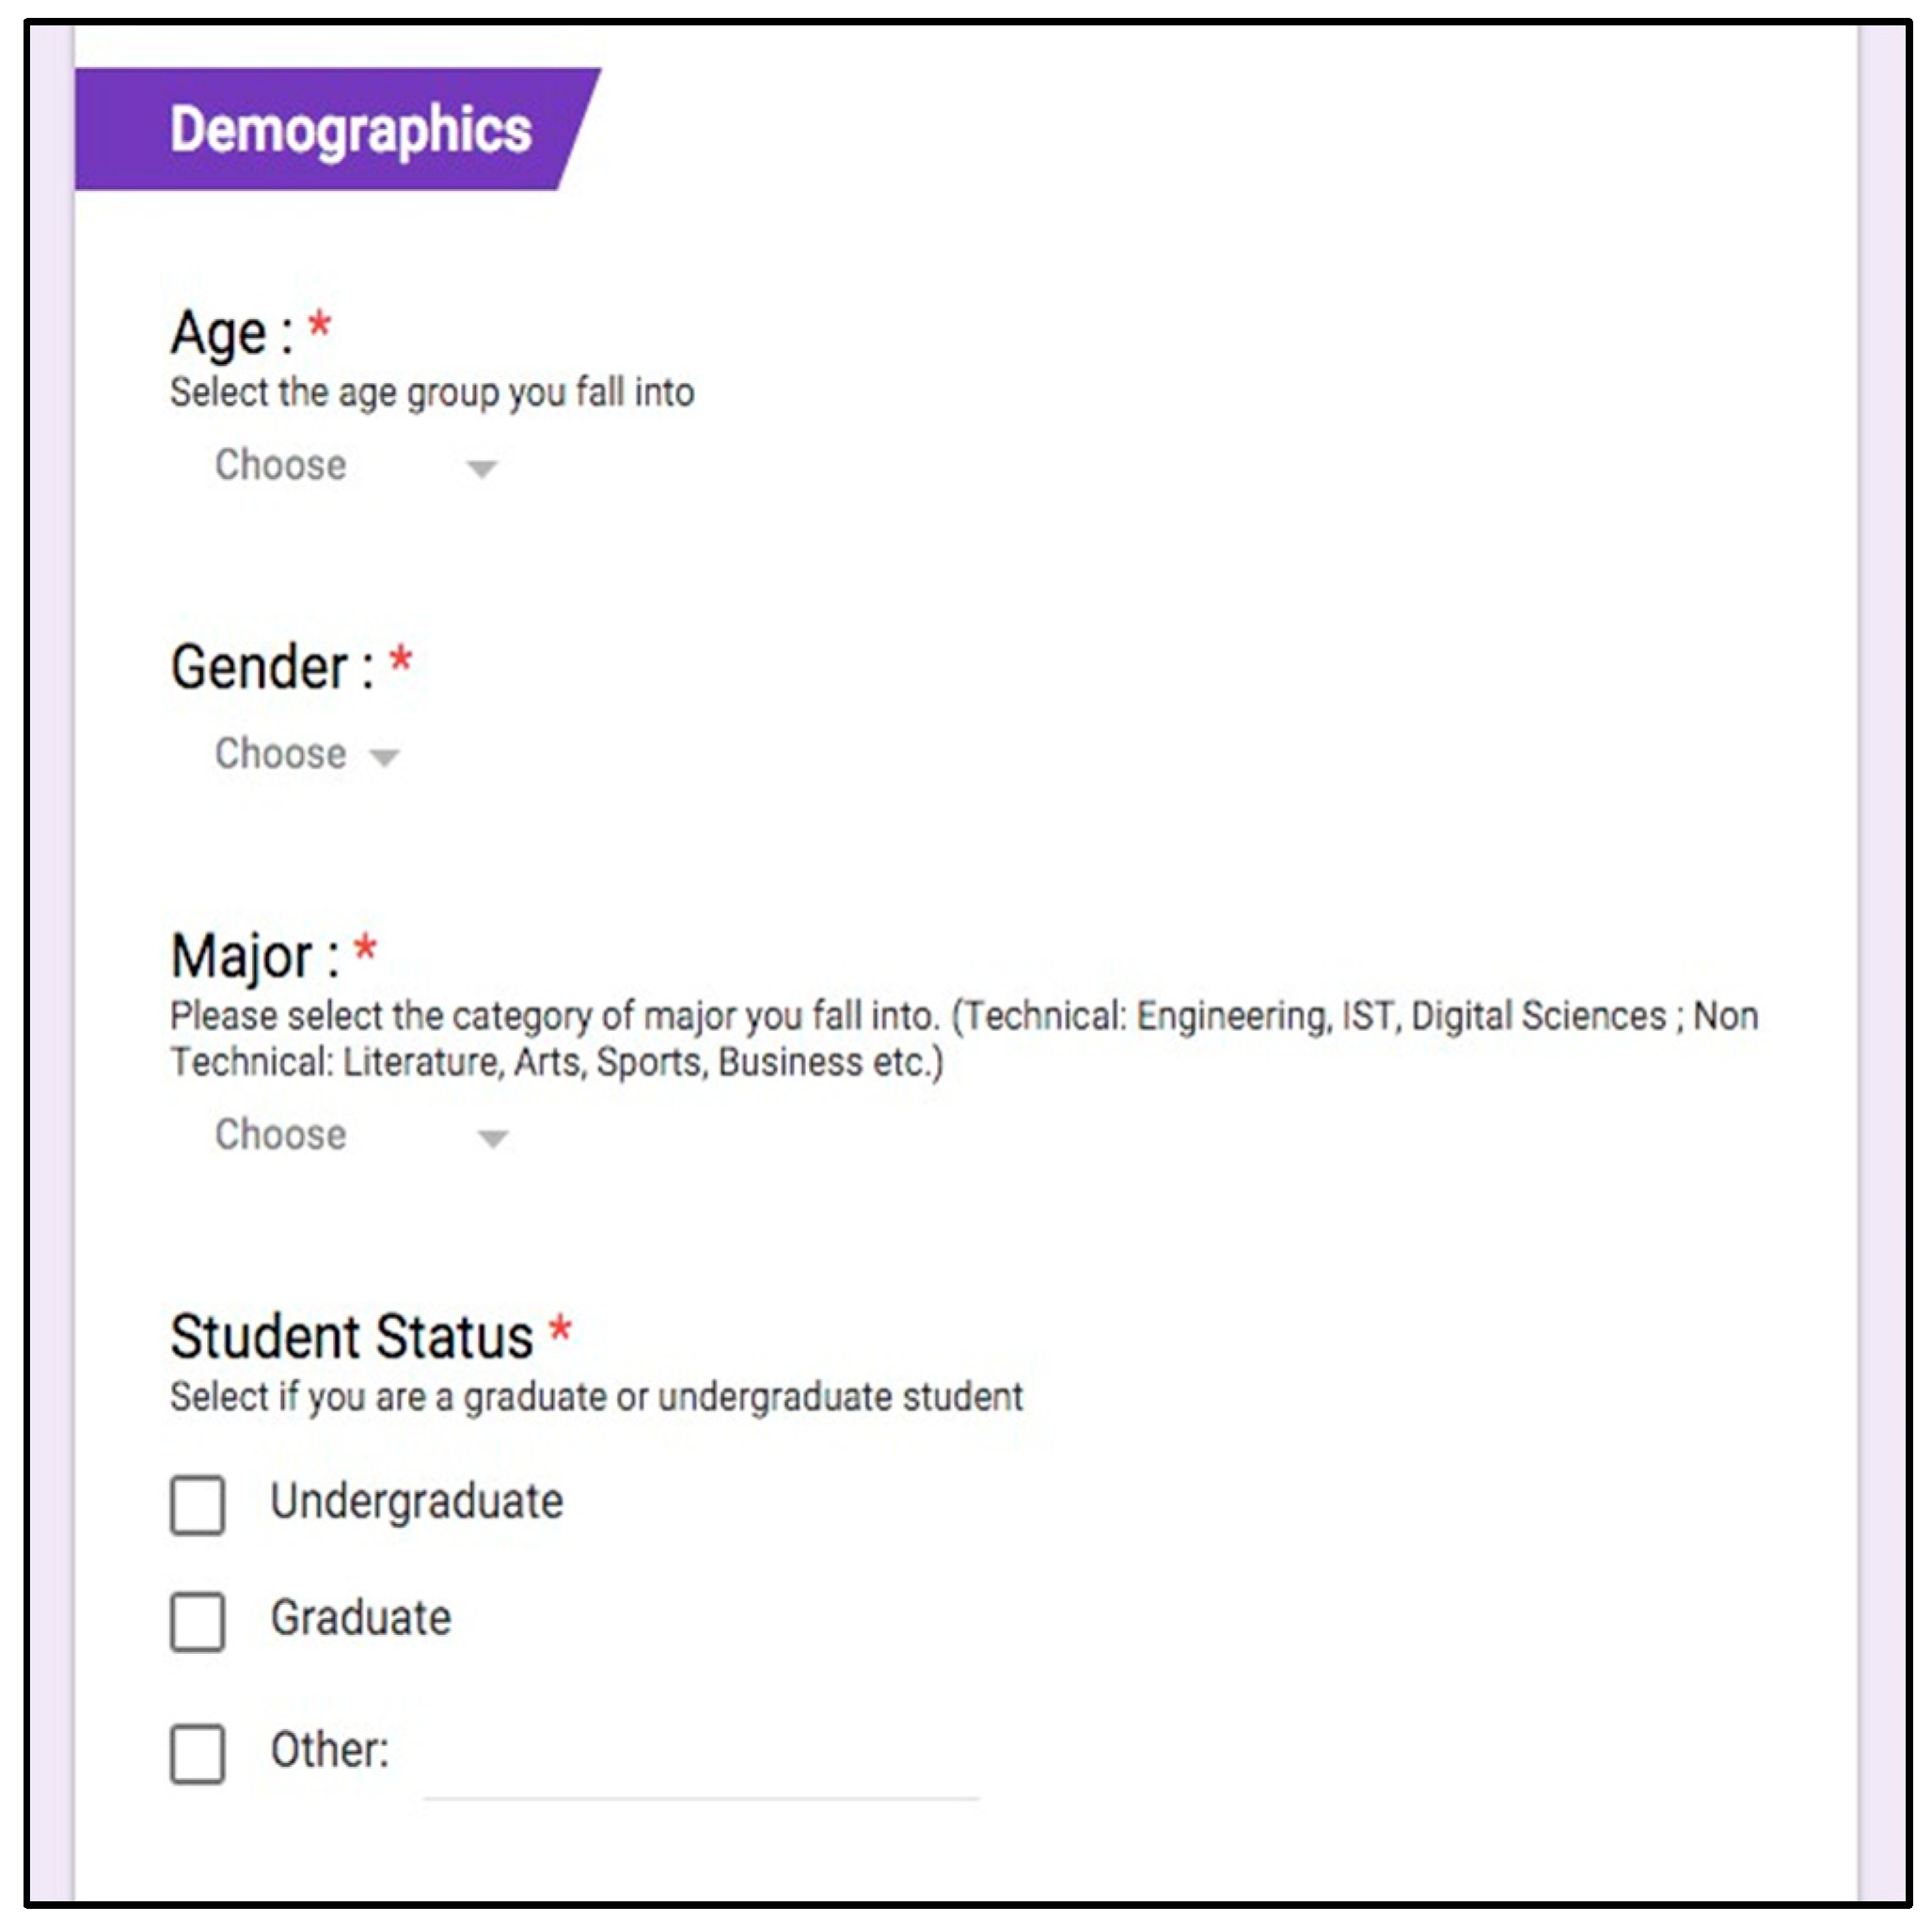Click the 'graduate or undergraduate student' helper text
The image size is (1932, 1922).
(x=596, y=1397)
